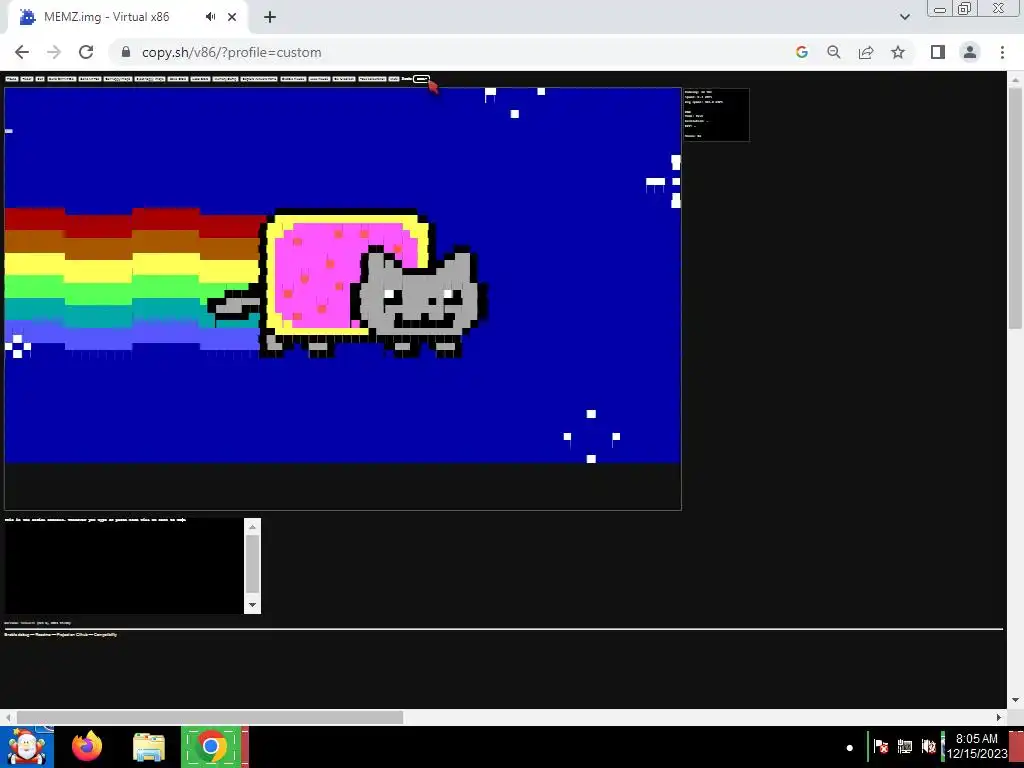Click Capture network traffic button
The height and width of the screenshot is (768, 1024).
pos(259,79)
